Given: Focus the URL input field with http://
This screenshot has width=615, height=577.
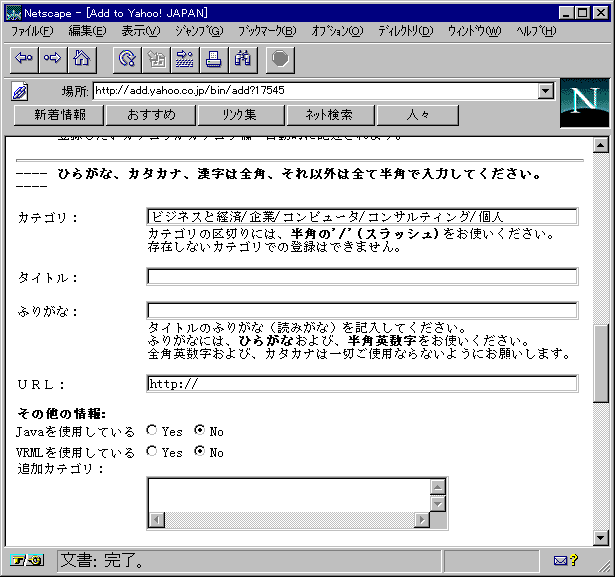Looking at the screenshot, I should 362,384.
